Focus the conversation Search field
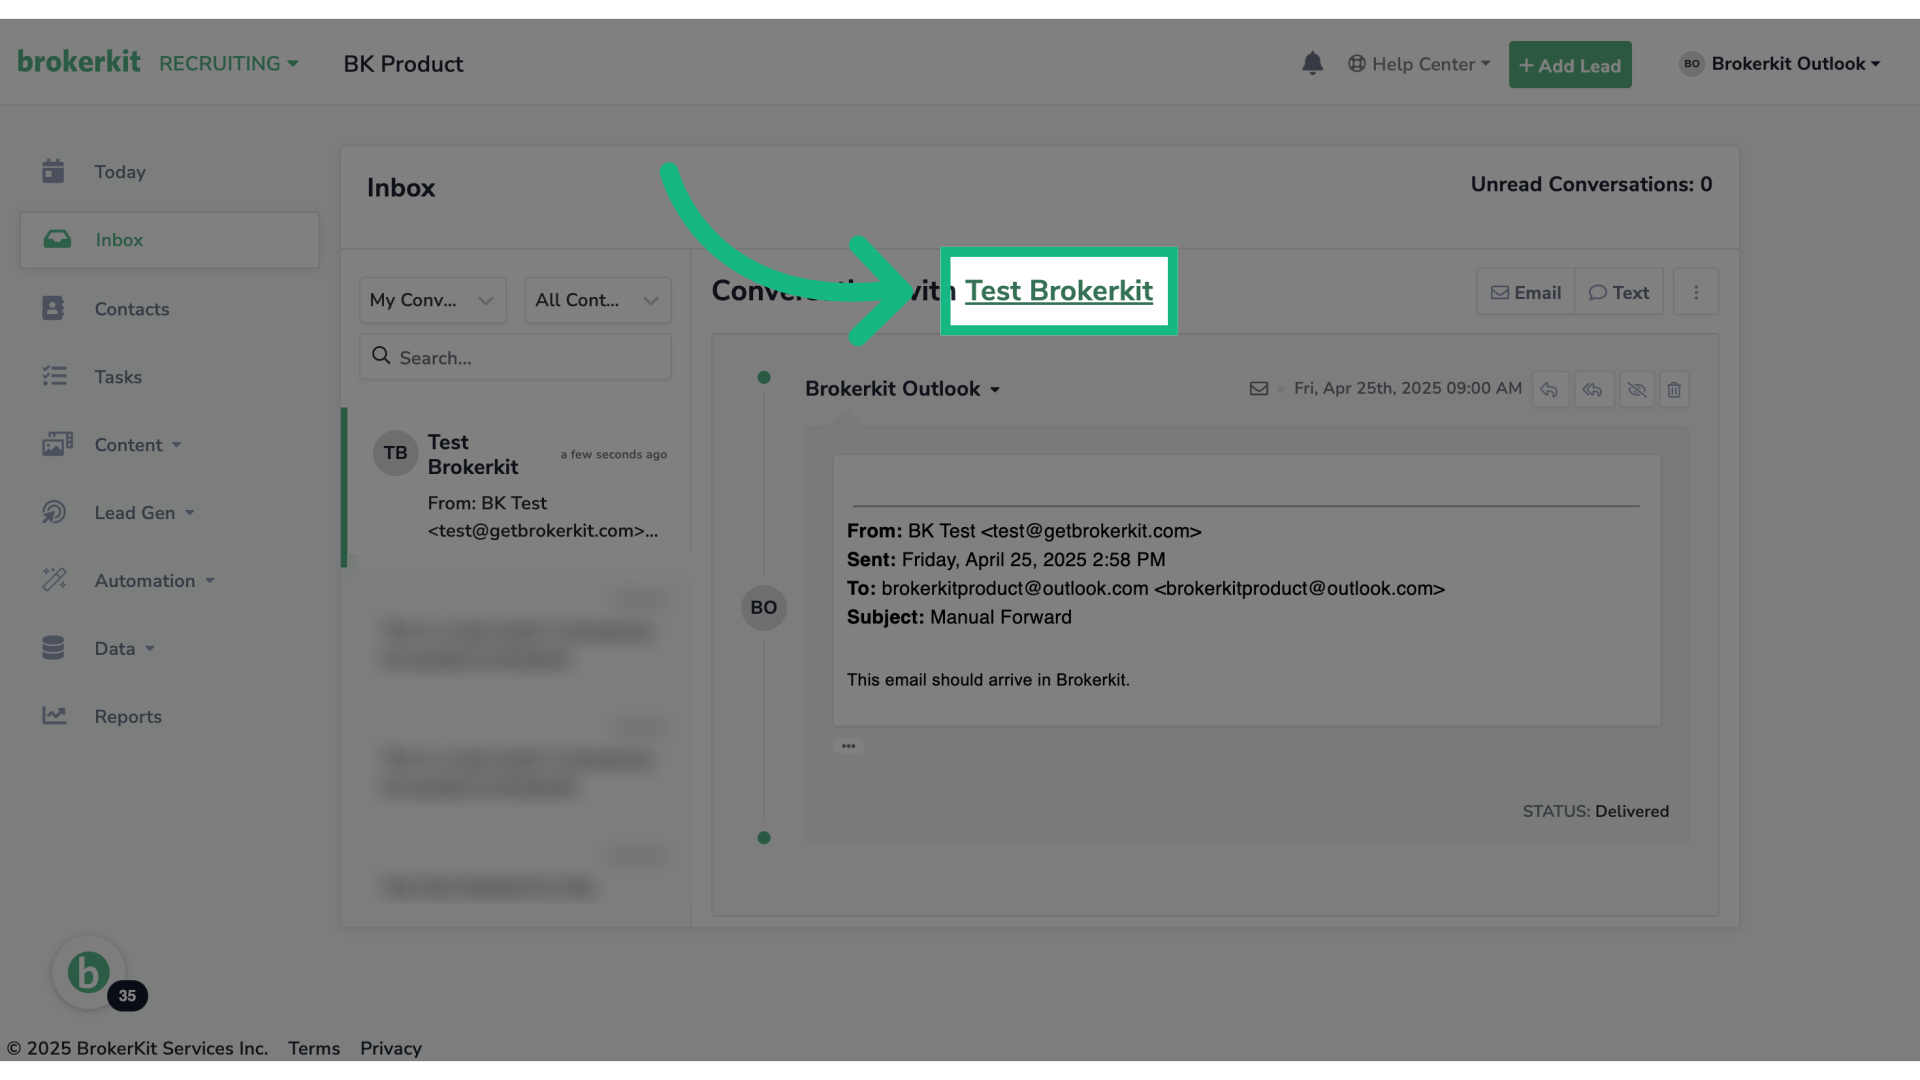The width and height of the screenshot is (1920, 1080). click(x=515, y=357)
